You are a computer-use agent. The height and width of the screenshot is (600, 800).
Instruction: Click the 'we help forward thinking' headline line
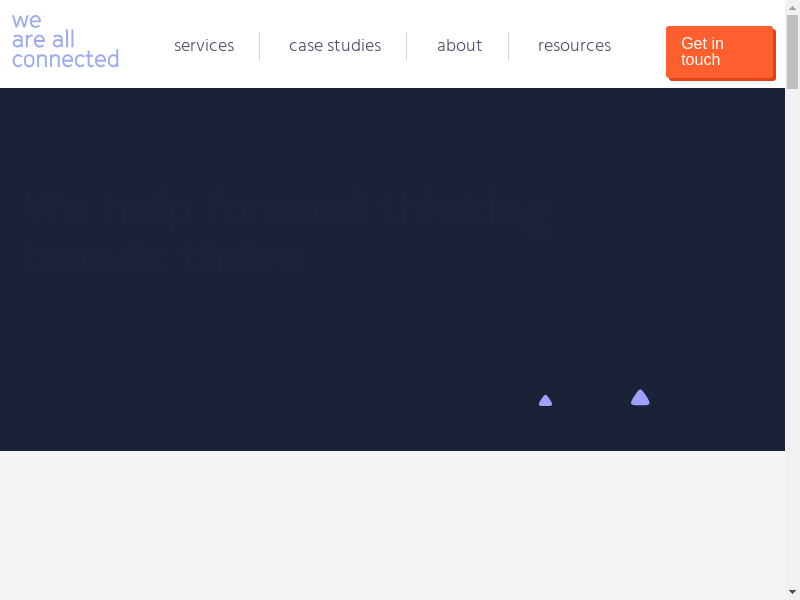click(288, 209)
